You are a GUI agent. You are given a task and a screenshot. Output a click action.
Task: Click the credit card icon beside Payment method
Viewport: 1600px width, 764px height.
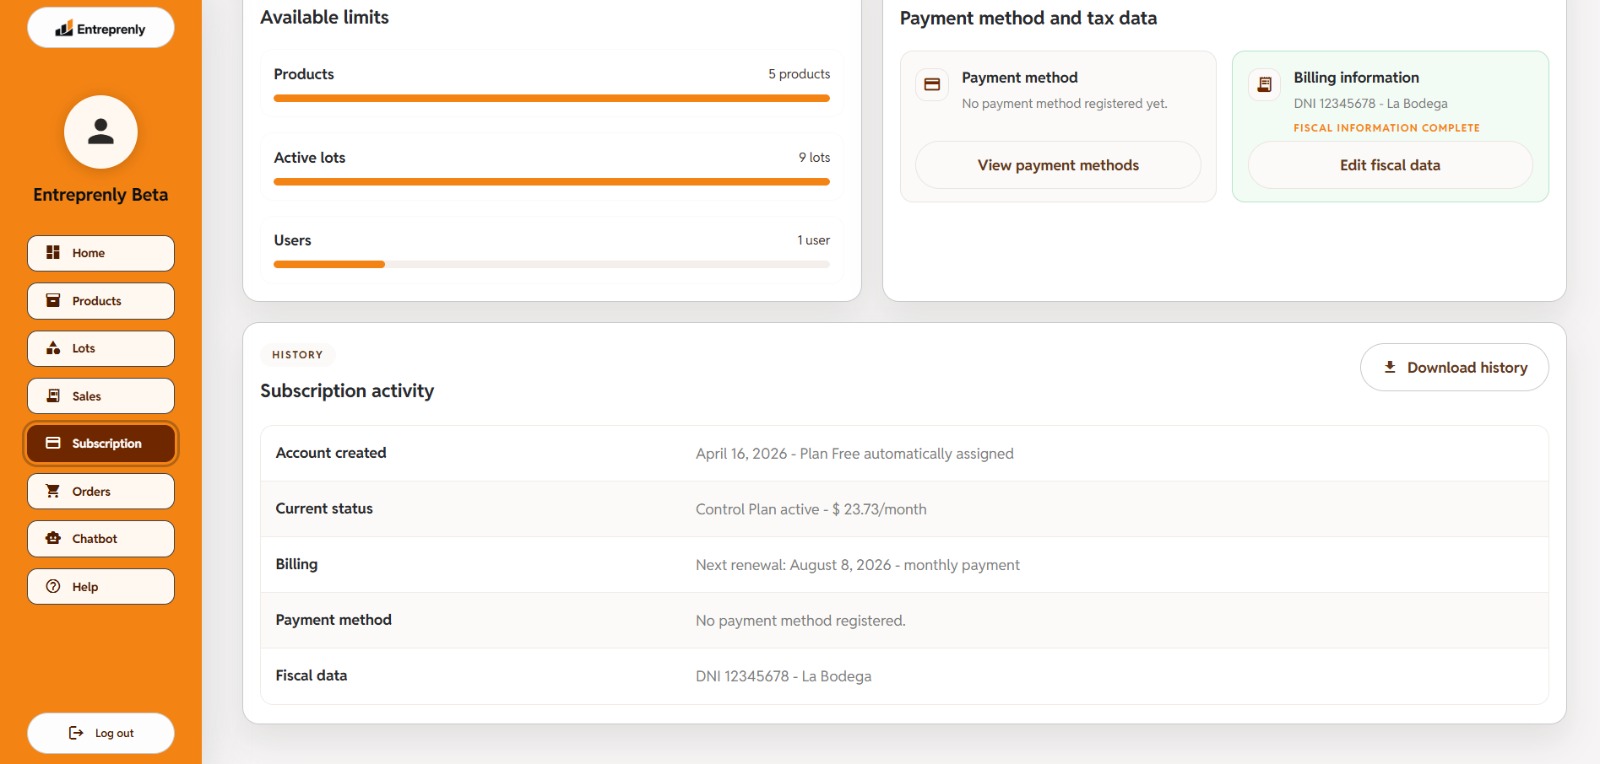[932, 84]
